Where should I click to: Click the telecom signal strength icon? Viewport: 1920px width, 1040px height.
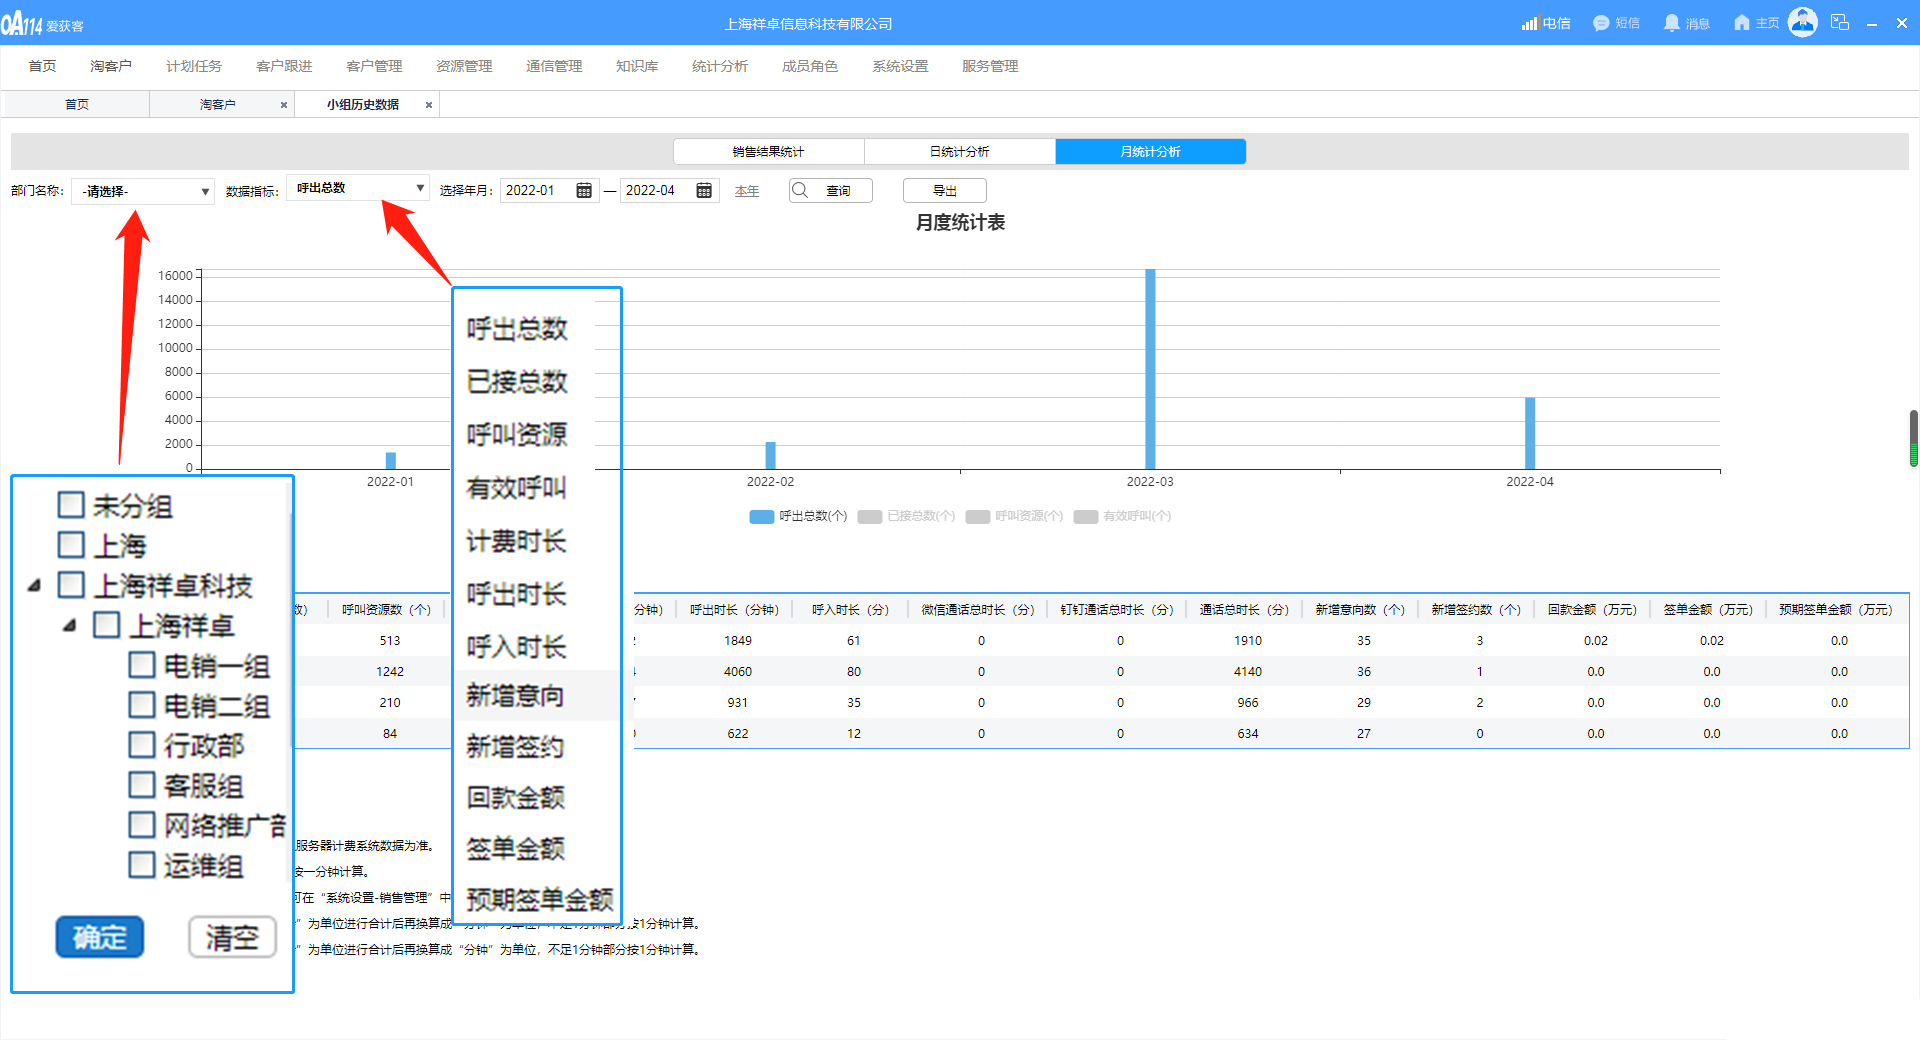point(1529,23)
